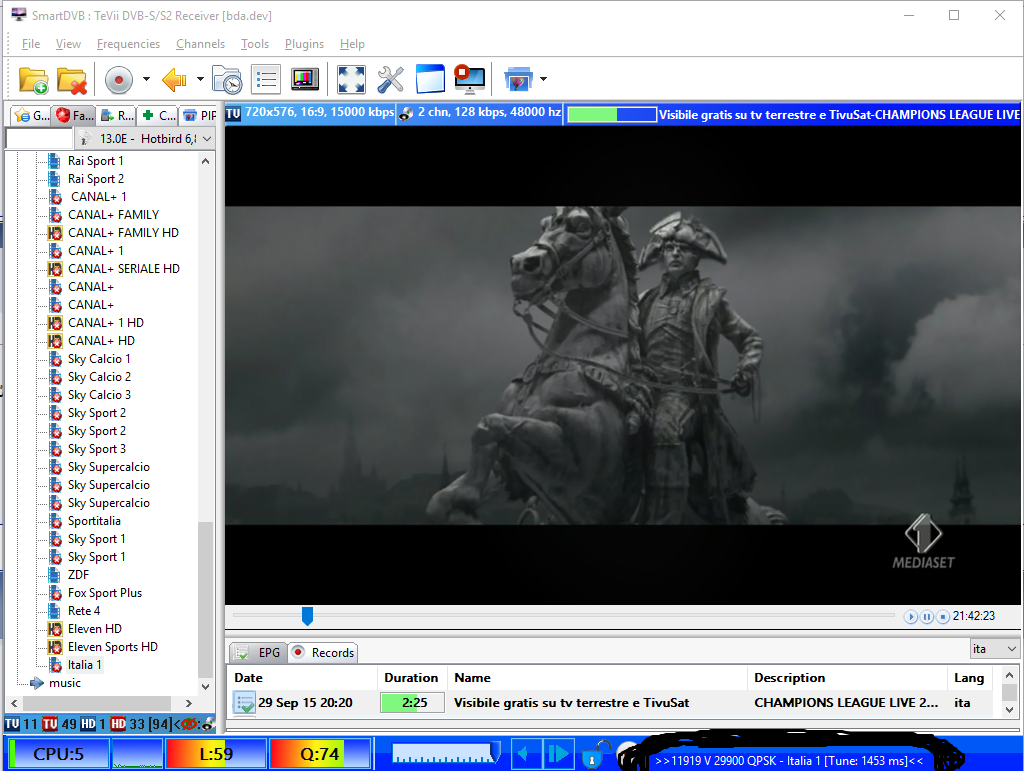Open the Frequencies menu
Image resolution: width=1024 pixels, height=771 pixels.
128,44
